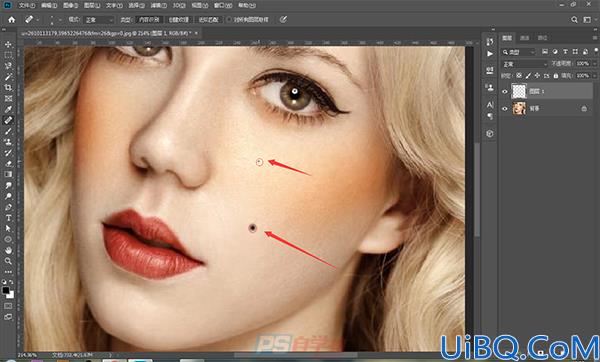Open layer filter type dropdown
Viewport: 600px width, 362px height.
point(519,52)
